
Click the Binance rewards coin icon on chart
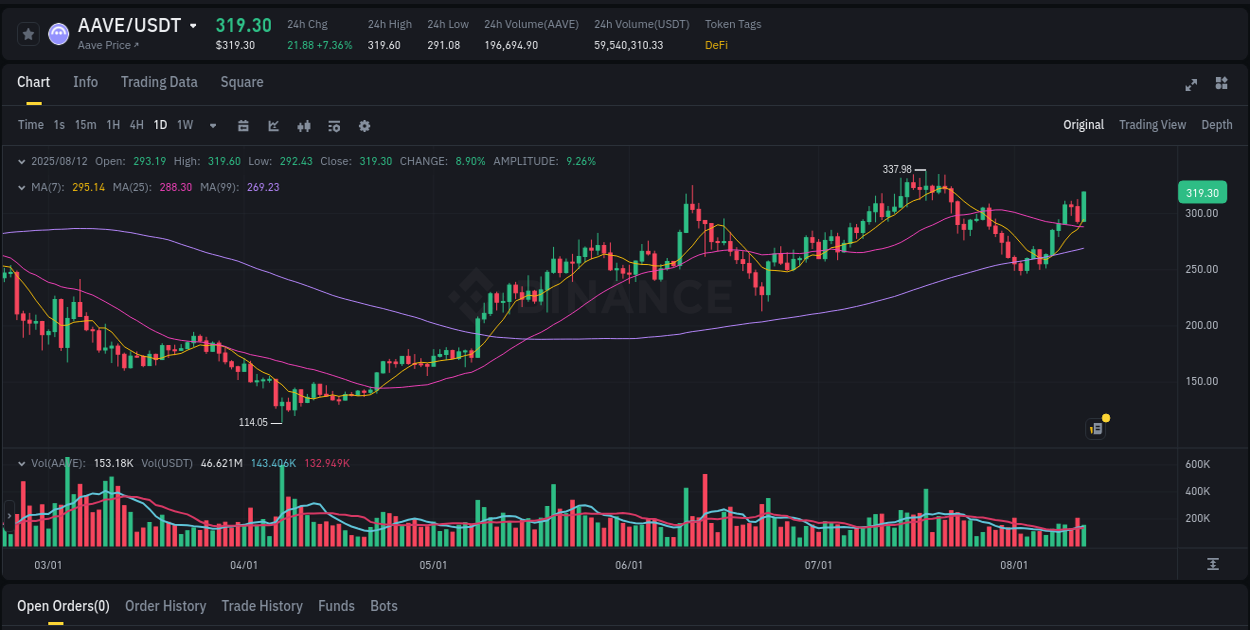1095,428
